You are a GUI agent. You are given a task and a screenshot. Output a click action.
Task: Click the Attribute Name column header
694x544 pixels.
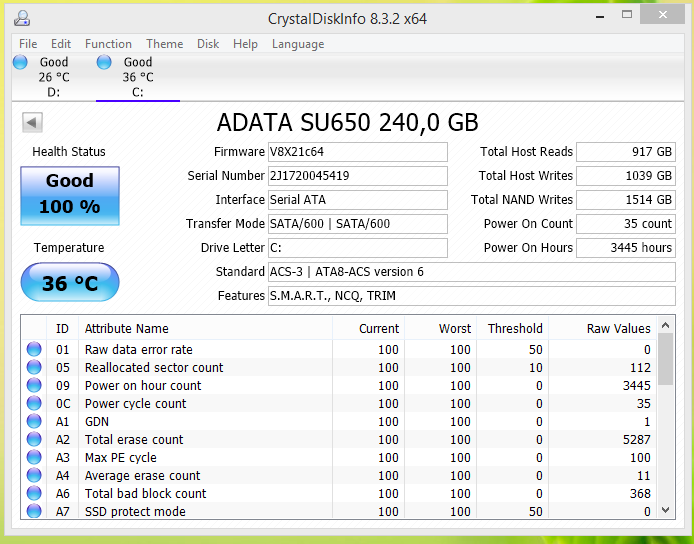[205, 328]
